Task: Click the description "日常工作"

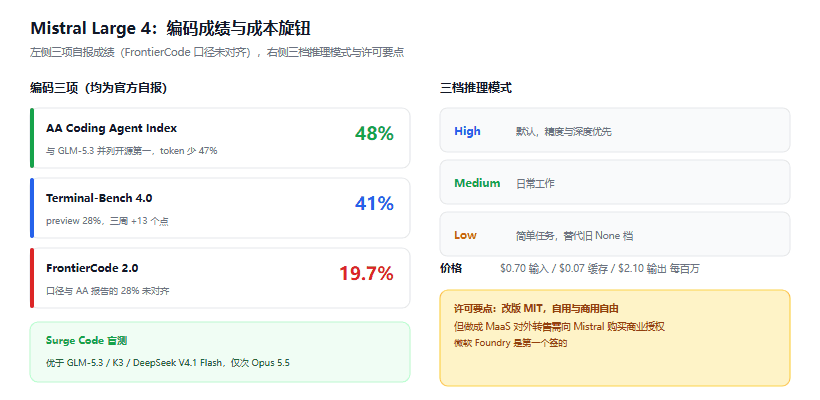Action: (x=536, y=184)
